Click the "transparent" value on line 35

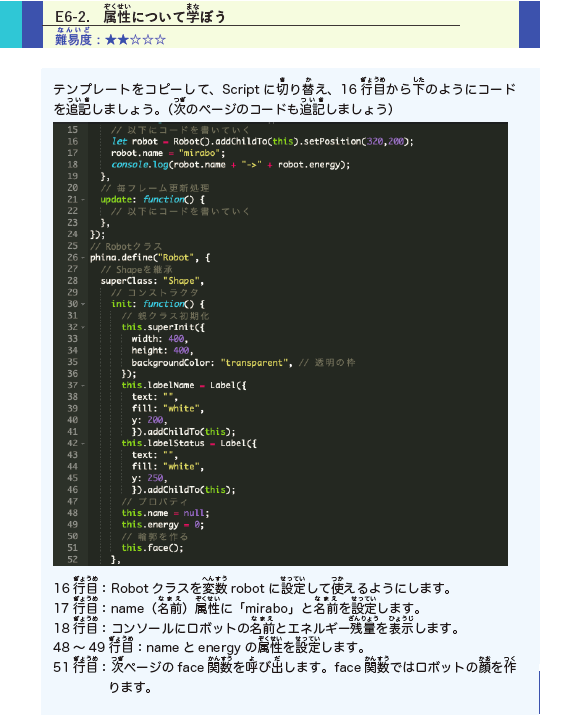(x=255, y=363)
